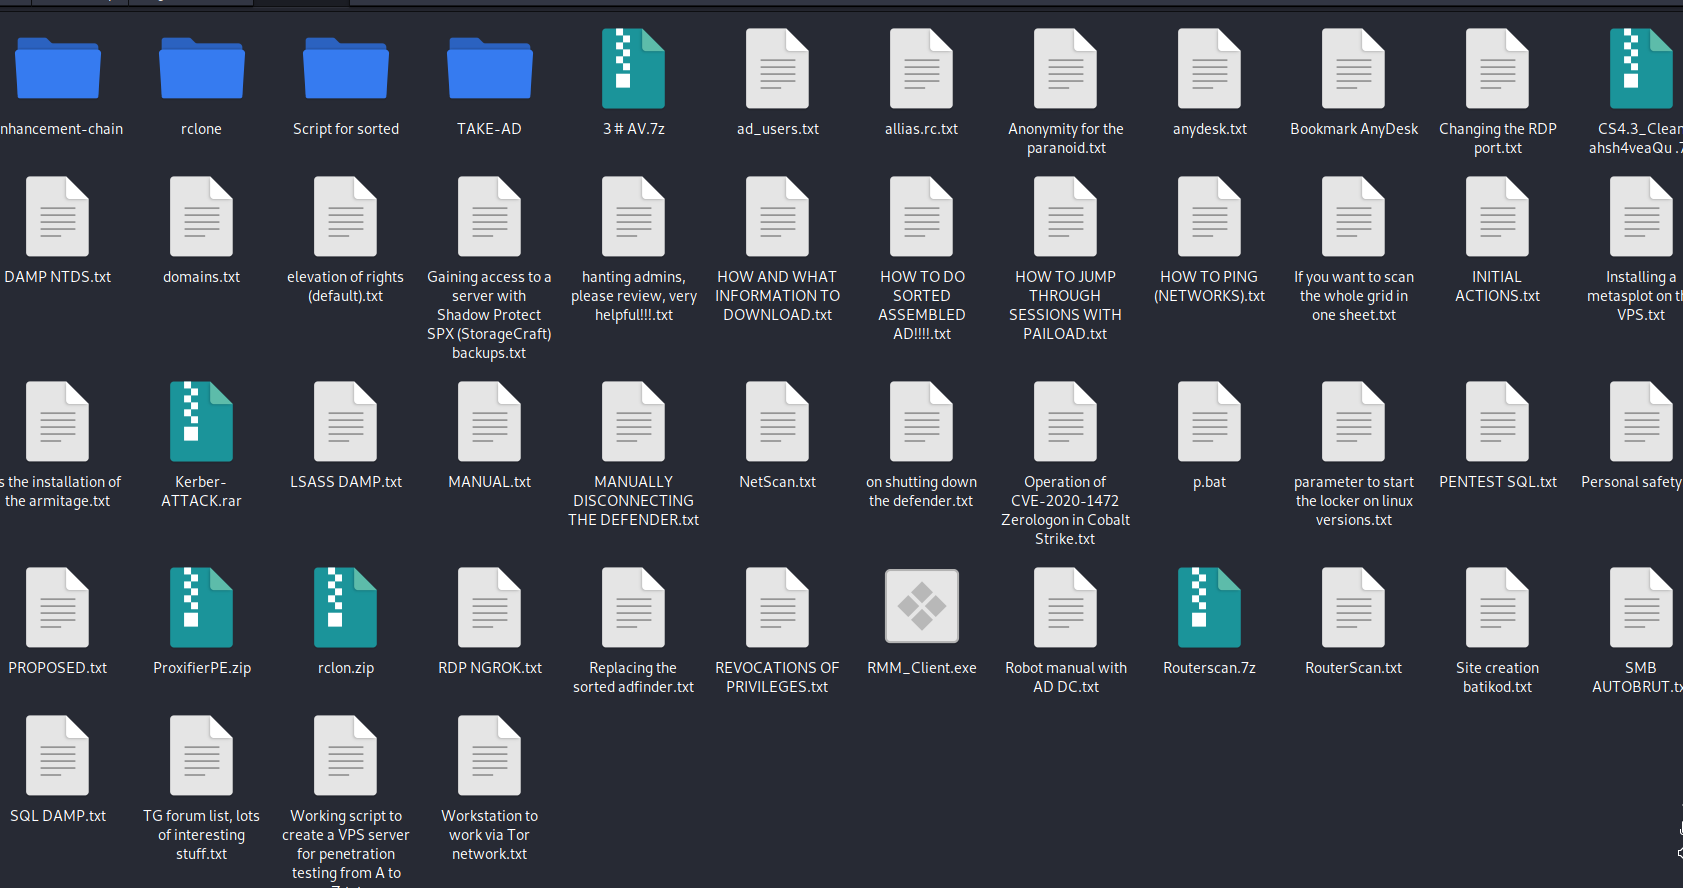Click the label 'Anonymity for the paranoid.txt'
Image resolution: width=1683 pixels, height=888 pixels.
point(1066,139)
